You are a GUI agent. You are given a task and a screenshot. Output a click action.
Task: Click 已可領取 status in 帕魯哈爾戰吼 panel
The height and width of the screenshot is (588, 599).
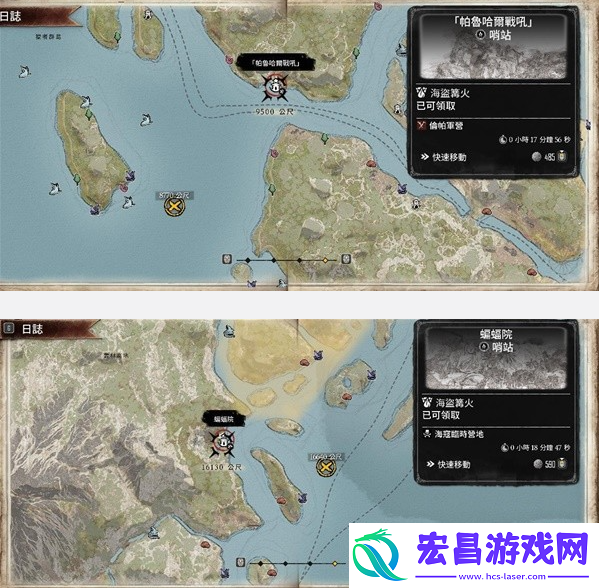[436, 106]
